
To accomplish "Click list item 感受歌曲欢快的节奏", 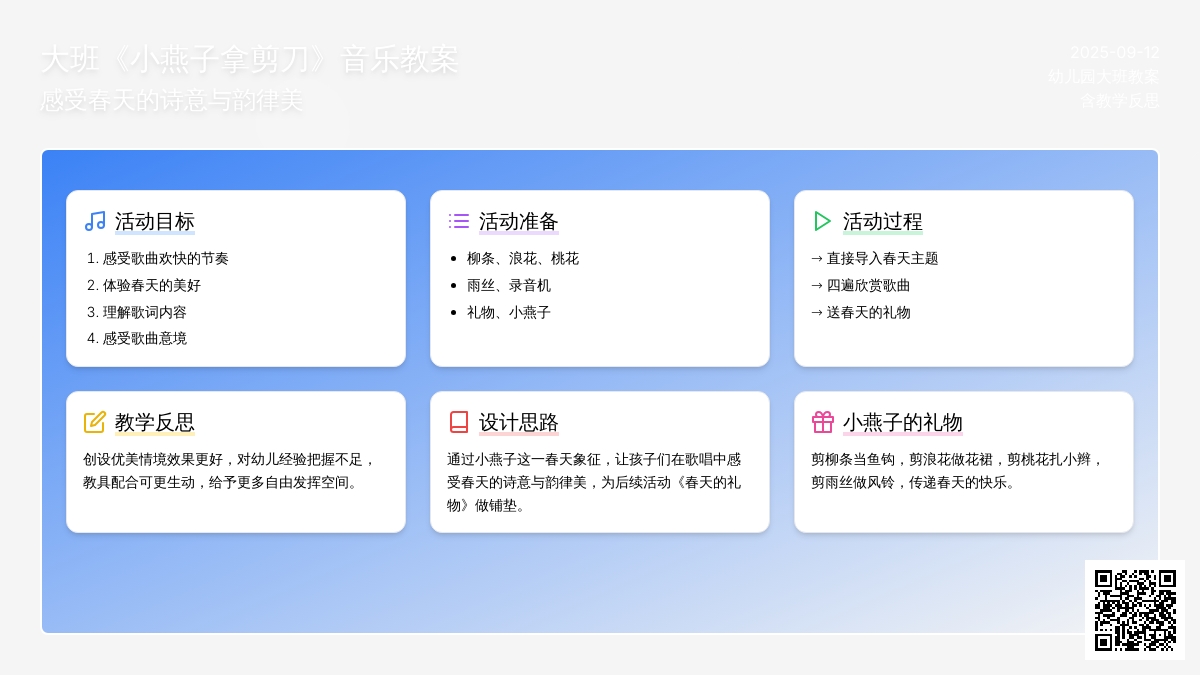I will tap(165, 258).
